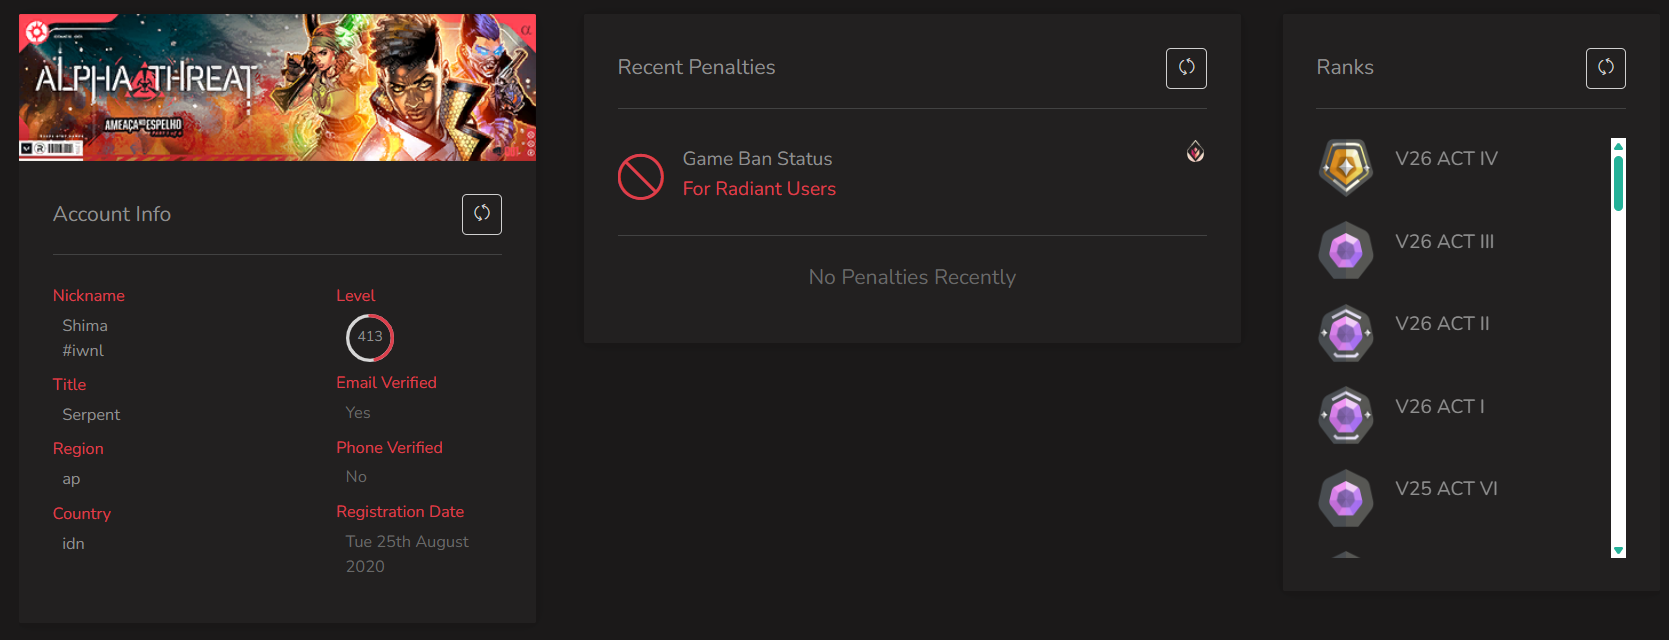This screenshot has height=640, width=1669.
Task: Click the V26 ACT IV rank badge
Action: [1346, 167]
